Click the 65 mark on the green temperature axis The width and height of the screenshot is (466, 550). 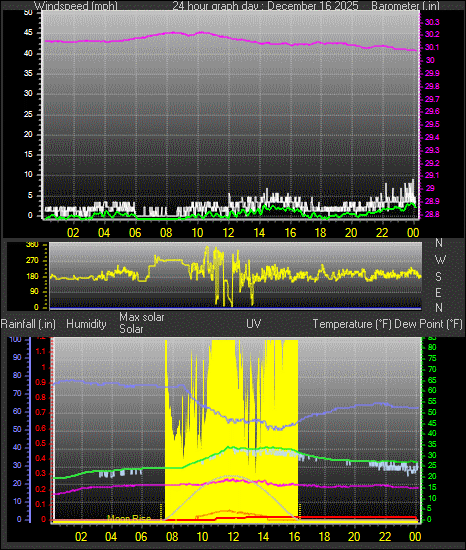432,380
